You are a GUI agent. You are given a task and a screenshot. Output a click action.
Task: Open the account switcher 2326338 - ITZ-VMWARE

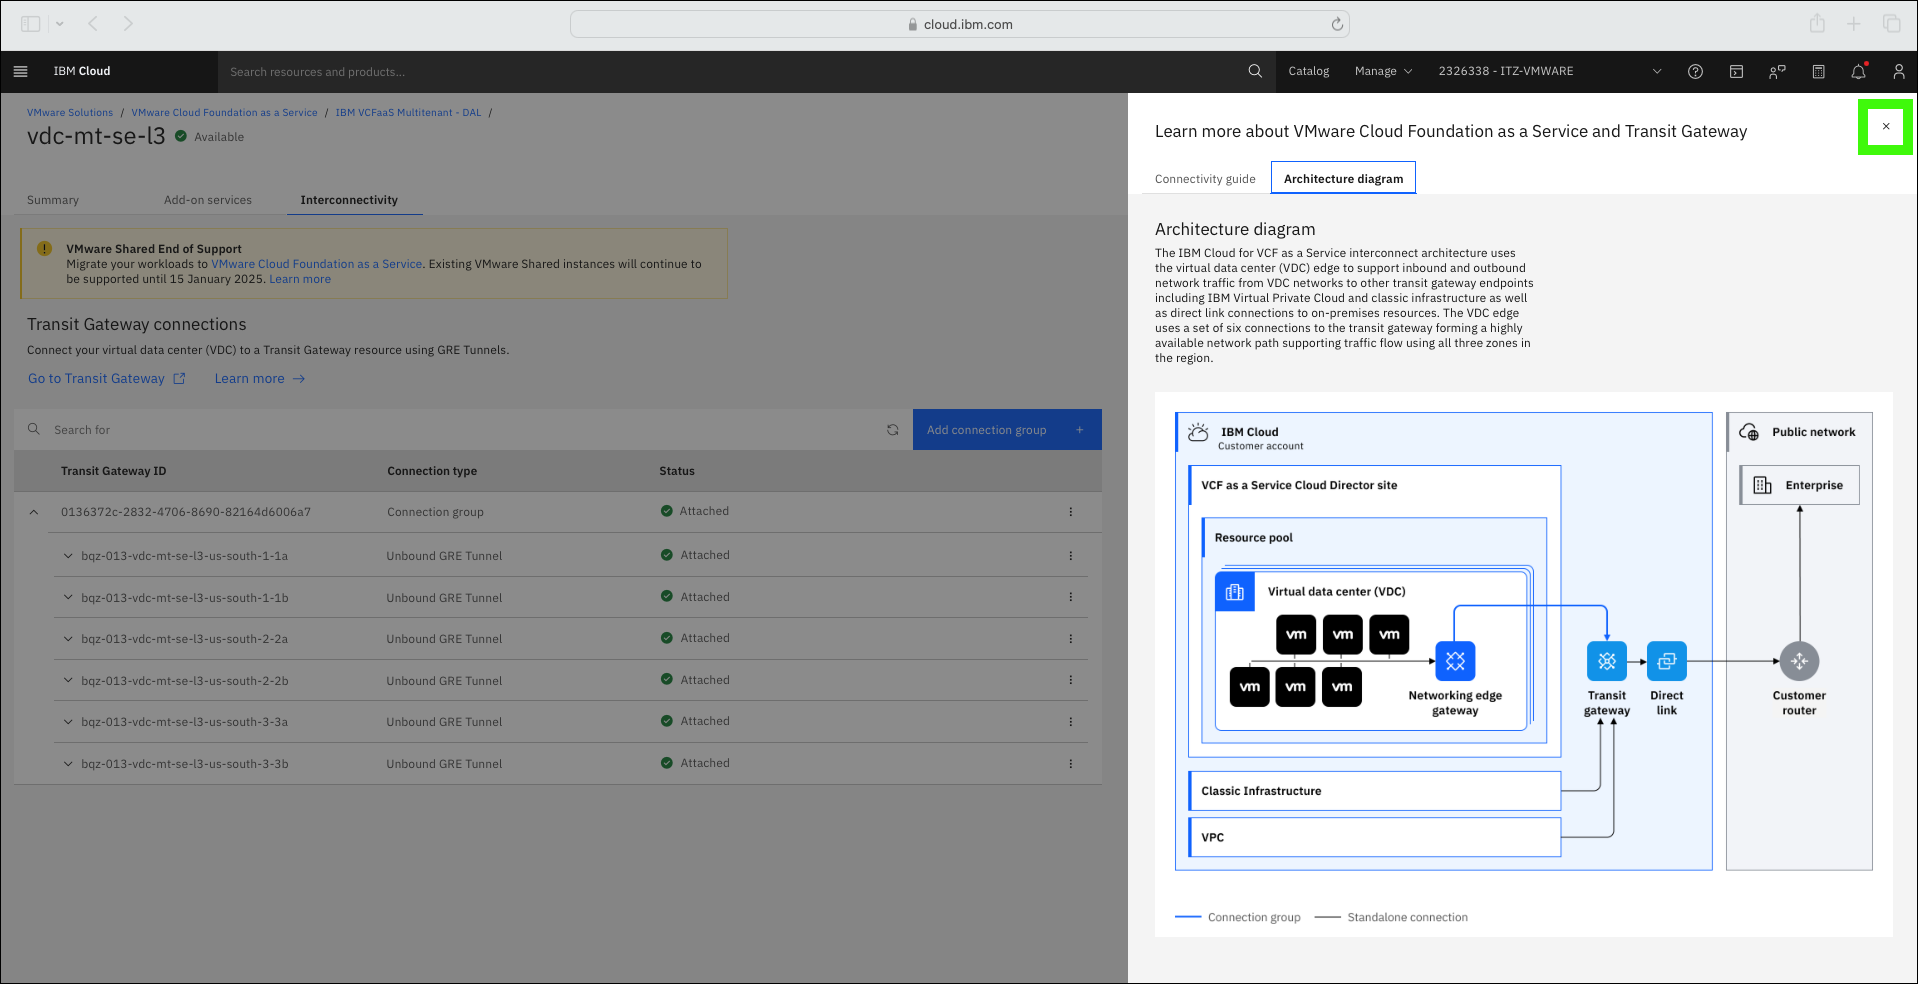[x=1549, y=71]
